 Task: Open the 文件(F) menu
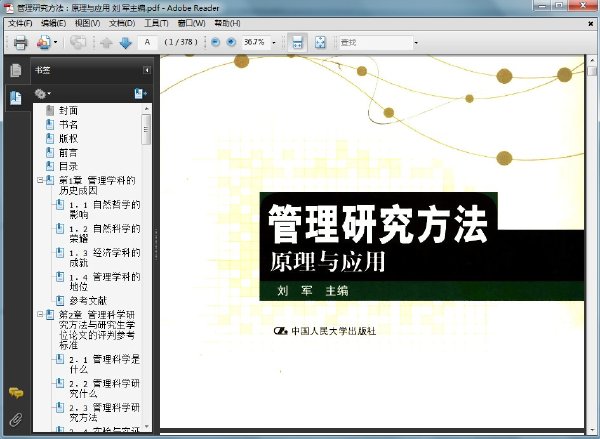(x=20, y=23)
